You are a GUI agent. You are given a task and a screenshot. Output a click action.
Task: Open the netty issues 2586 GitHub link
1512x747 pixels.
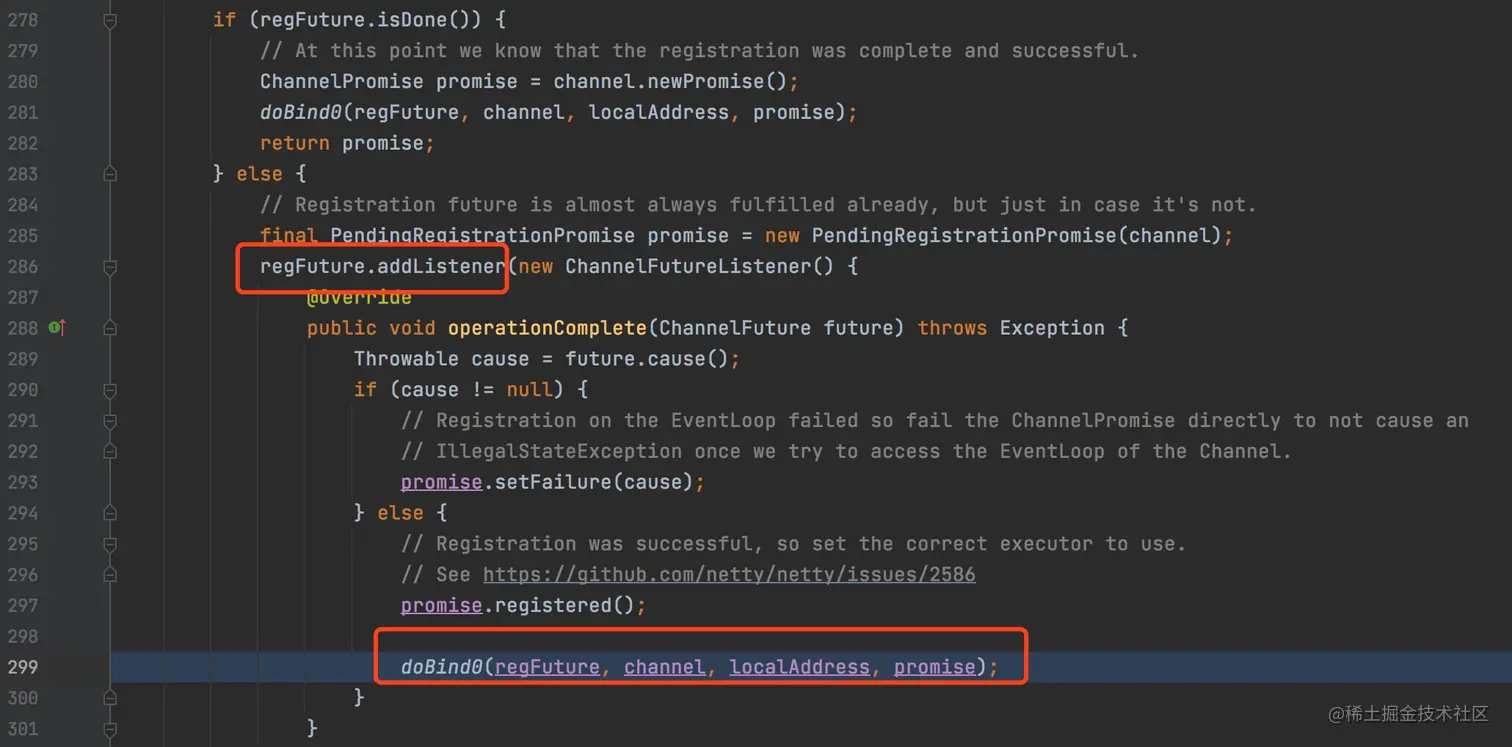click(x=729, y=575)
